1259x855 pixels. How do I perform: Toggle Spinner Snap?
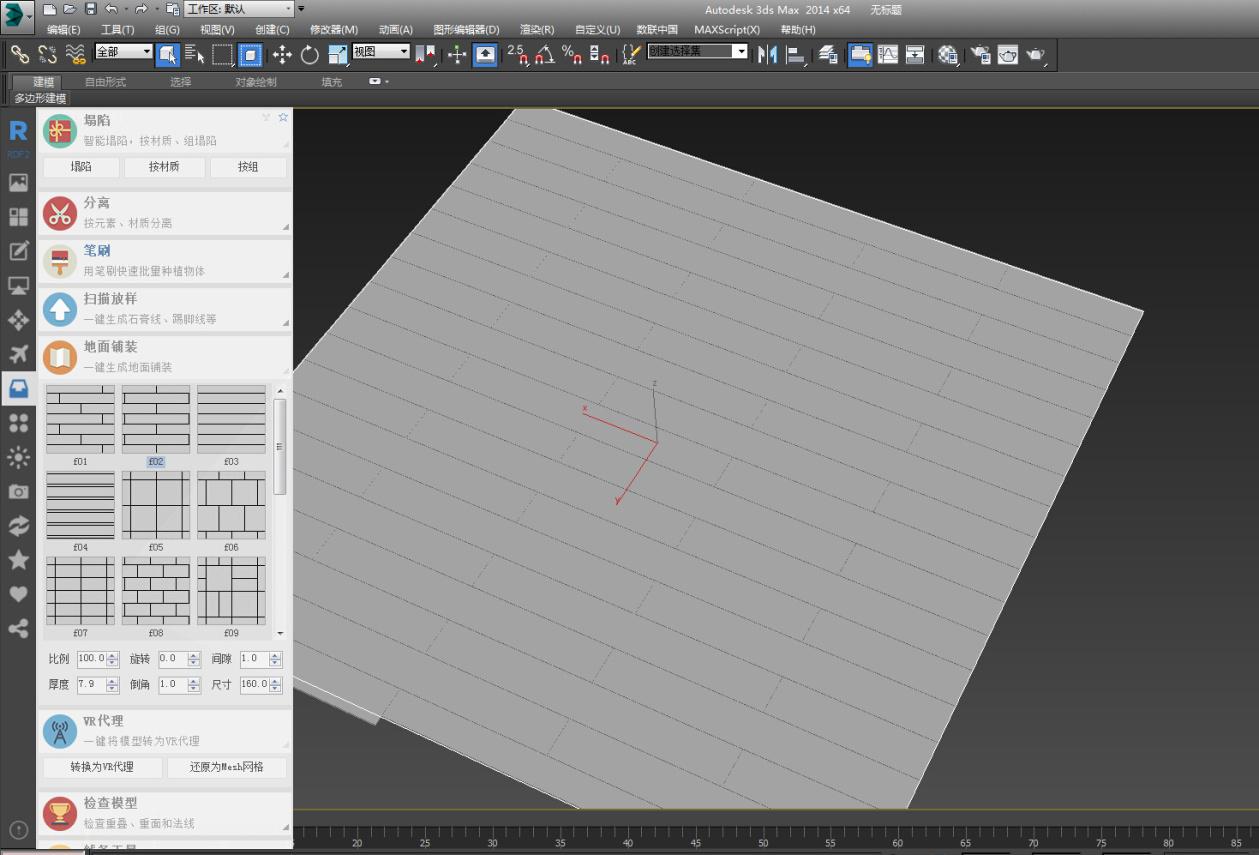[x=599, y=54]
